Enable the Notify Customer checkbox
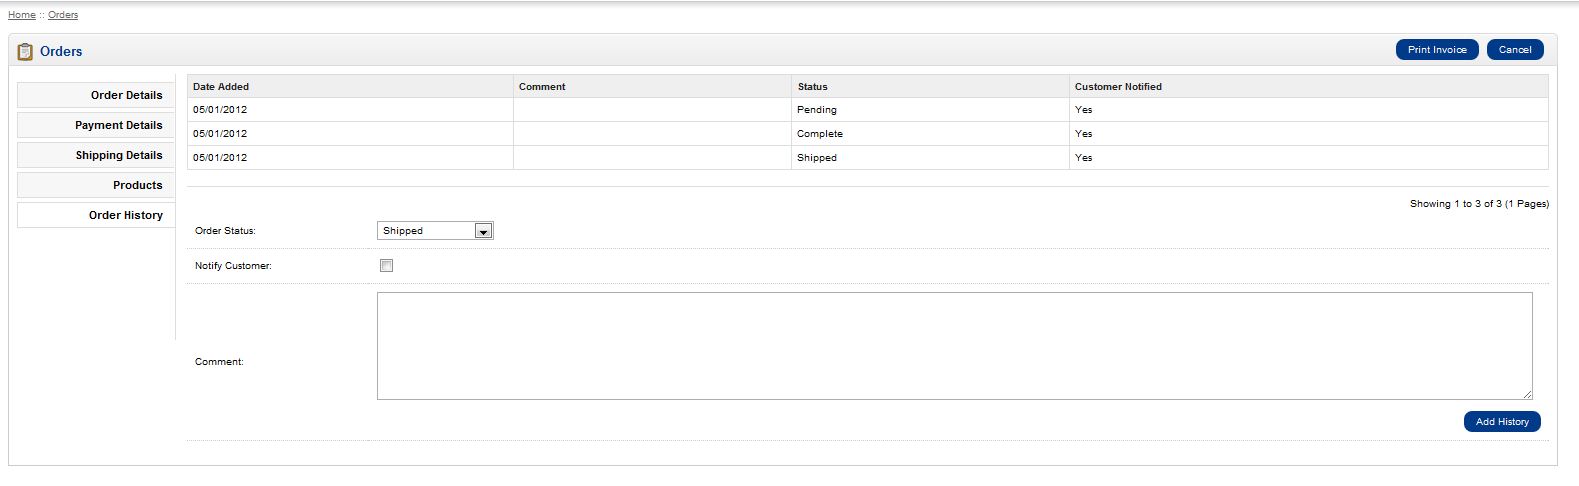 [x=386, y=266]
